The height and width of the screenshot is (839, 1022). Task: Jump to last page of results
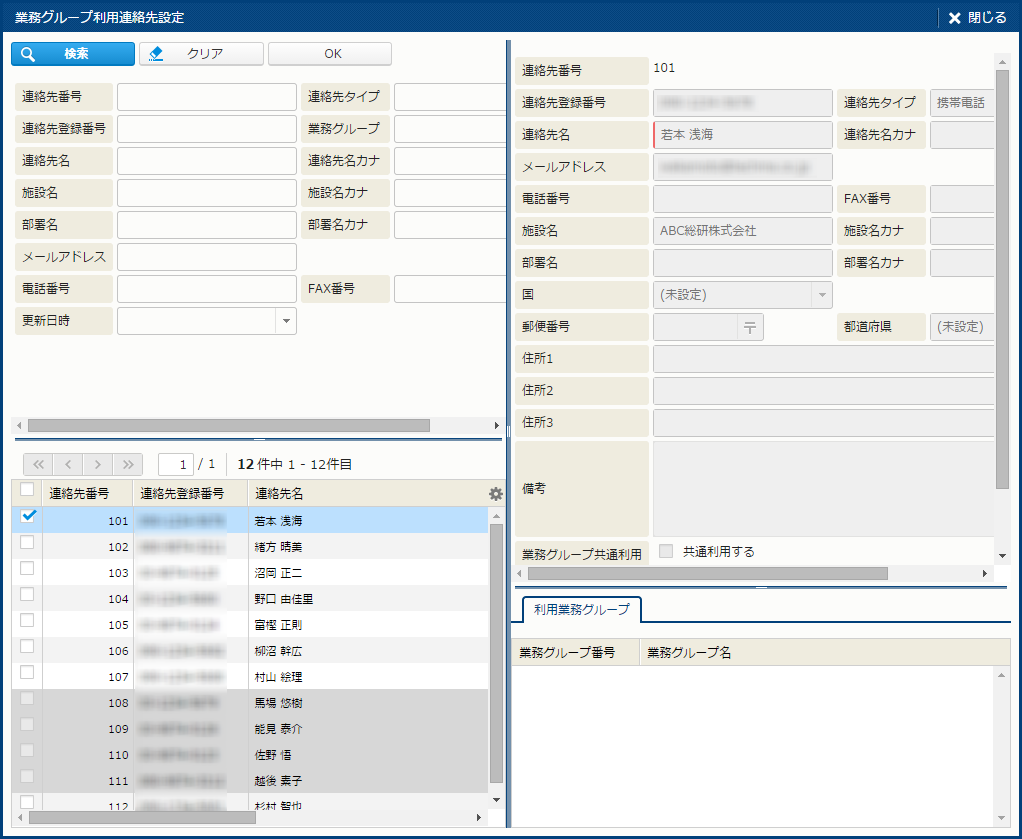click(128, 464)
